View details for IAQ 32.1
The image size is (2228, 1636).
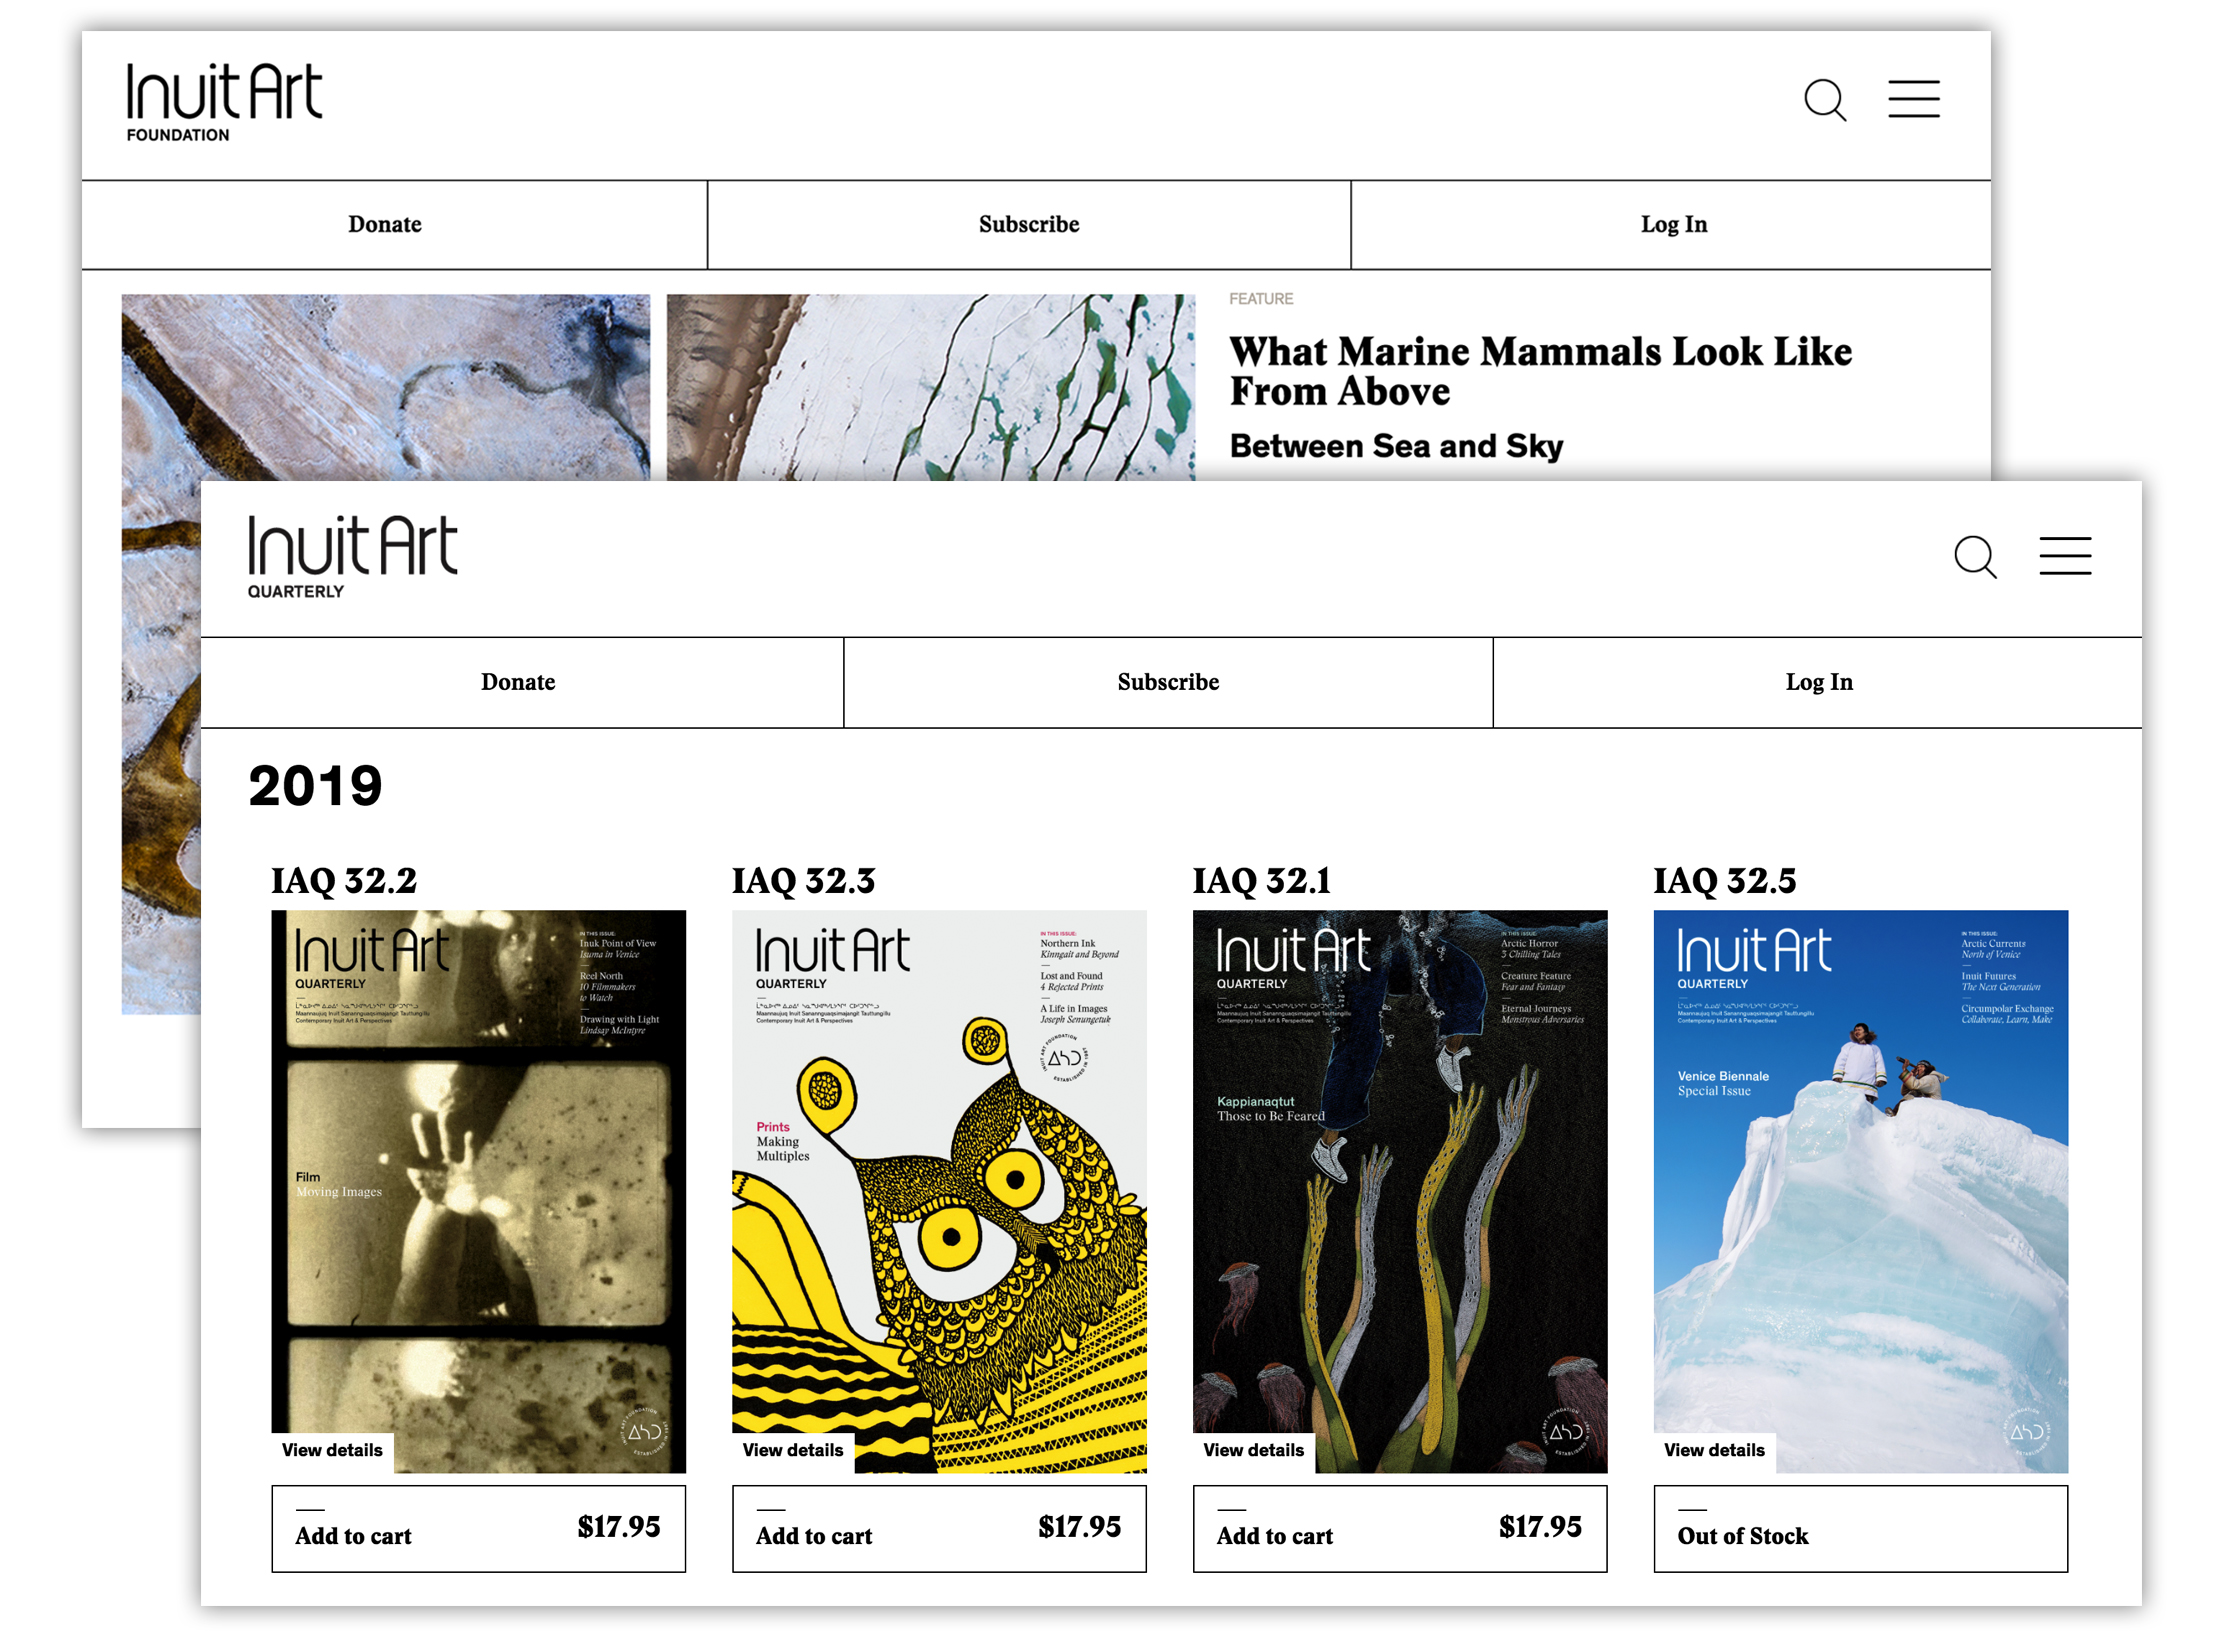tap(1254, 1451)
